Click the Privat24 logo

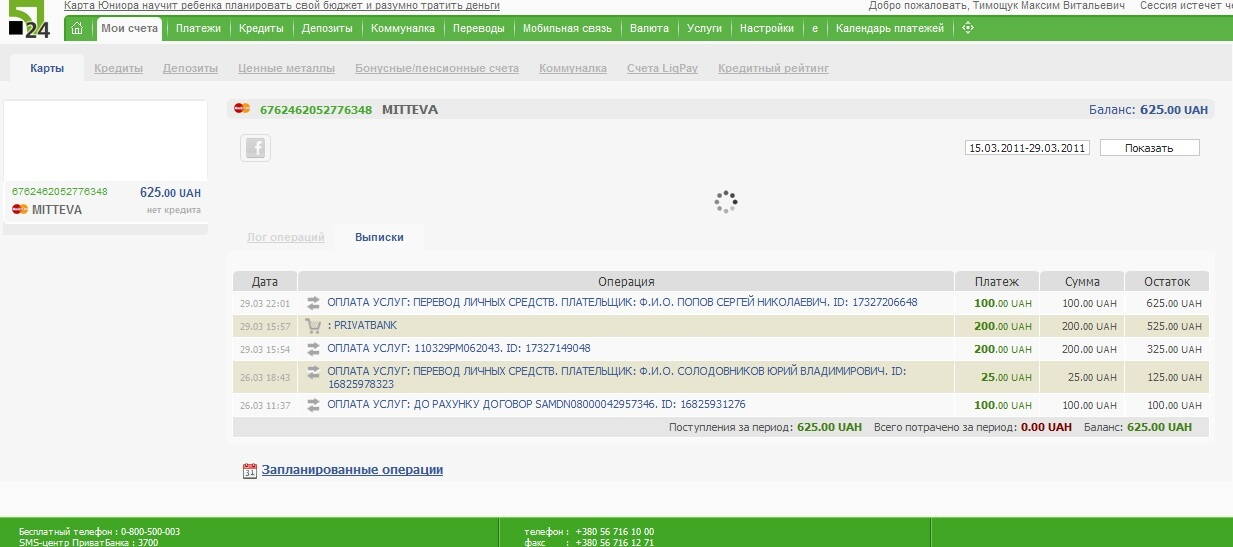coord(29,20)
